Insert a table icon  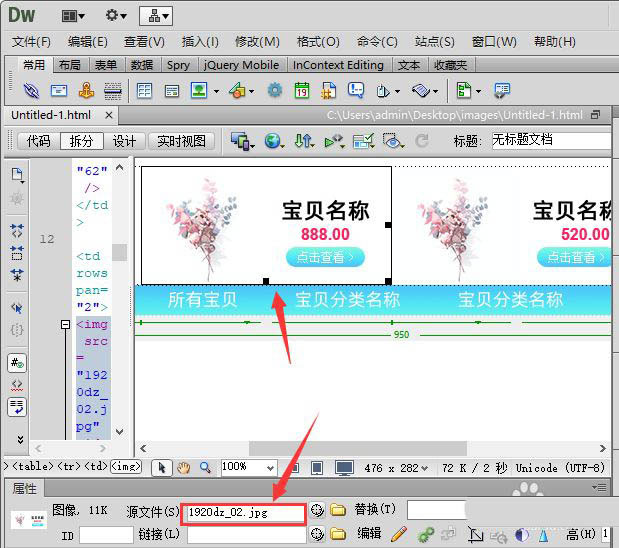pos(144,91)
